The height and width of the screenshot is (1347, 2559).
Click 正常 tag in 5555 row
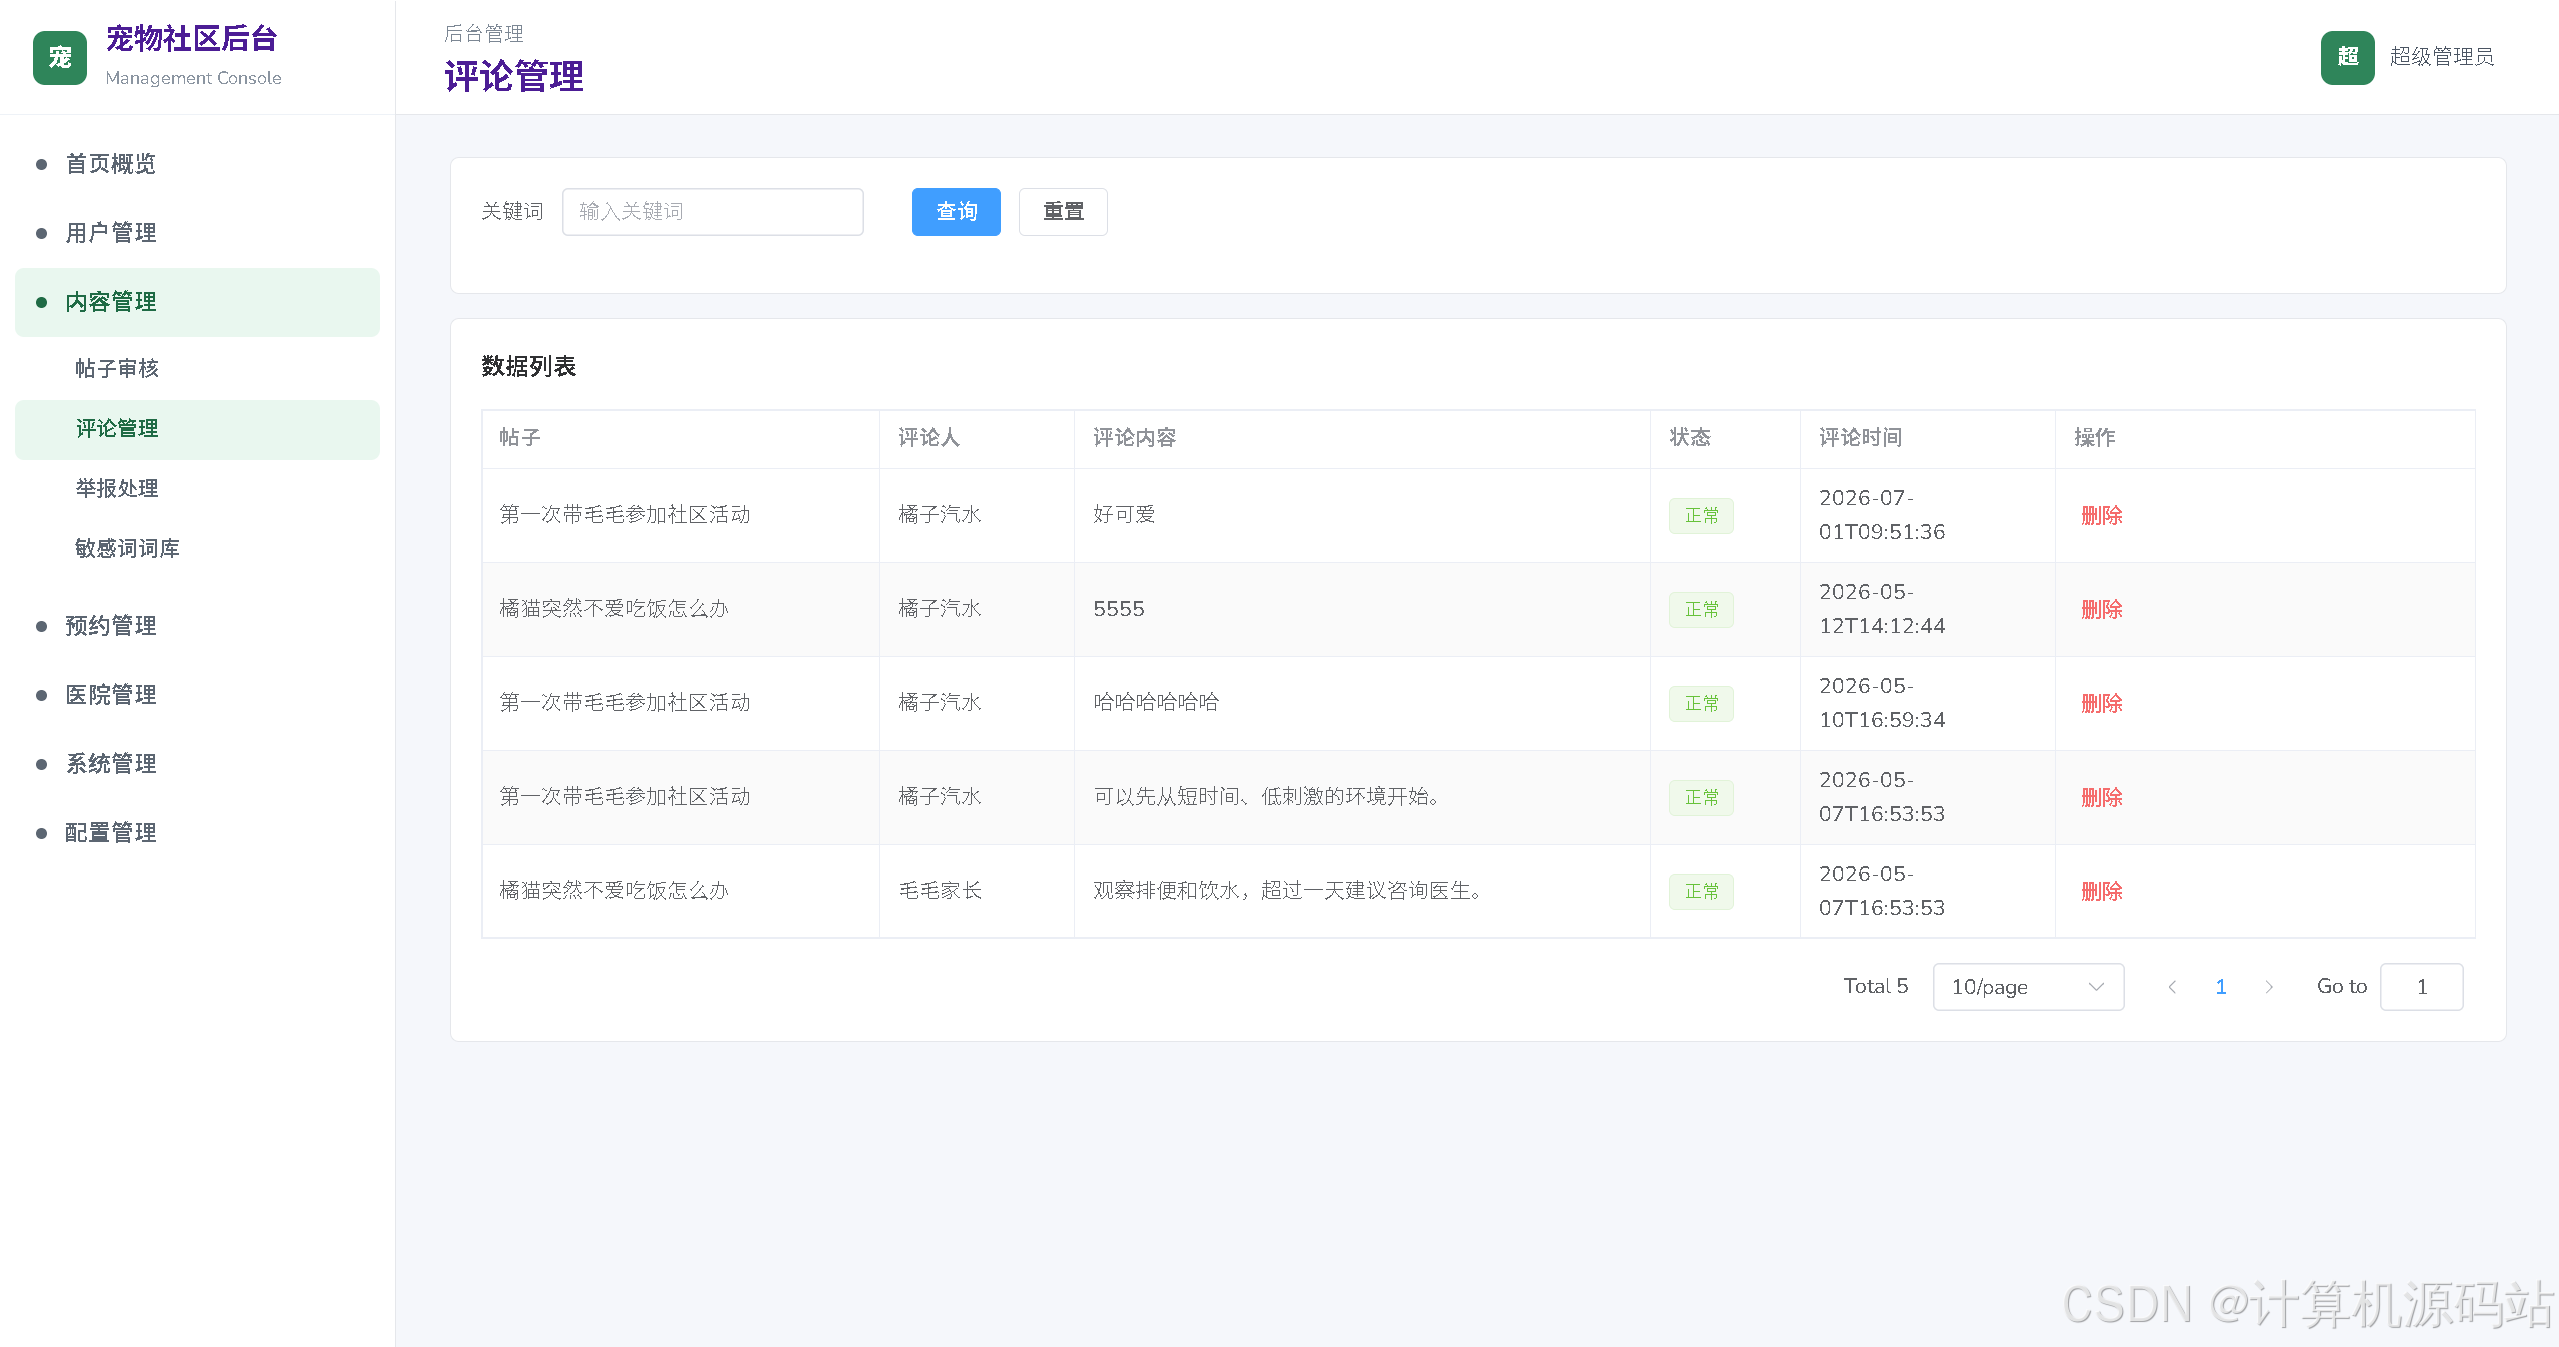[x=1701, y=610]
